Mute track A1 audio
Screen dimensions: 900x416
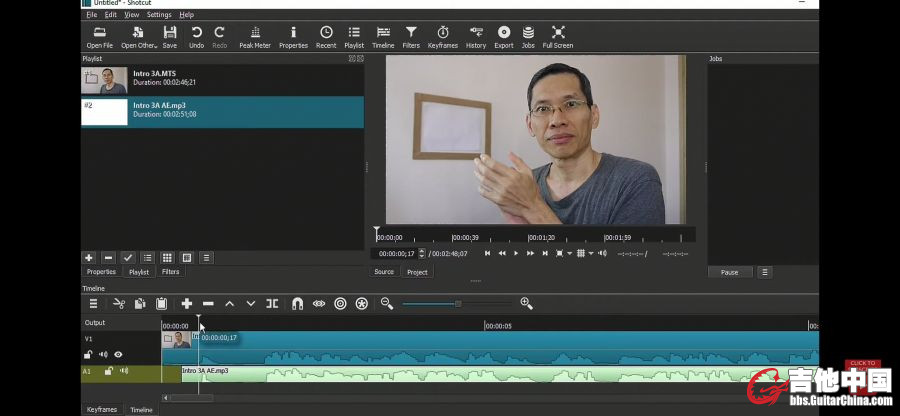(123, 371)
